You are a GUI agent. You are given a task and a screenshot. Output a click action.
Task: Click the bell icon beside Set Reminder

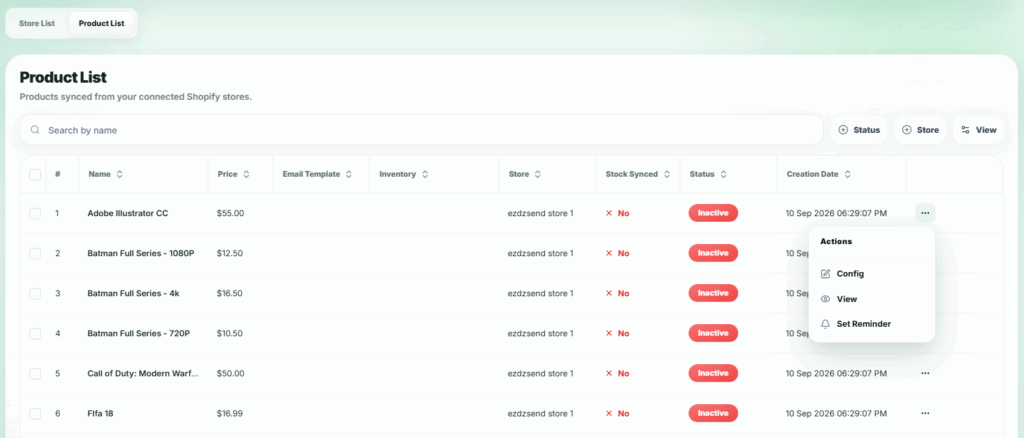[825, 324]
